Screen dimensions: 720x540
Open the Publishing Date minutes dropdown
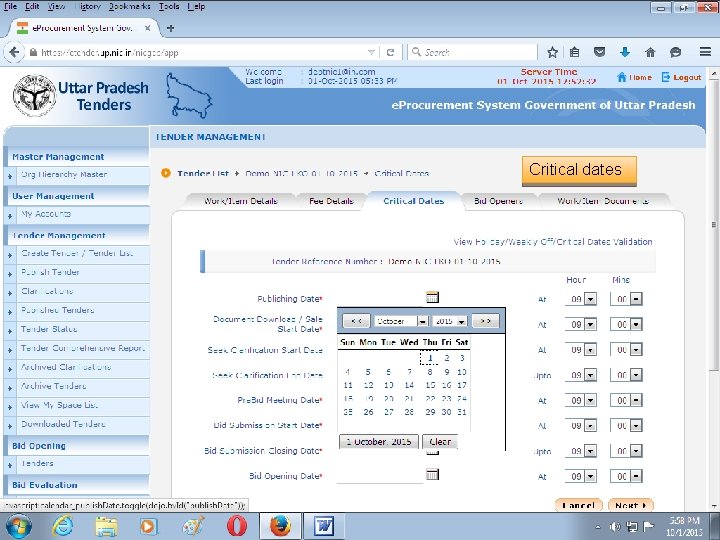click(626, 299)
